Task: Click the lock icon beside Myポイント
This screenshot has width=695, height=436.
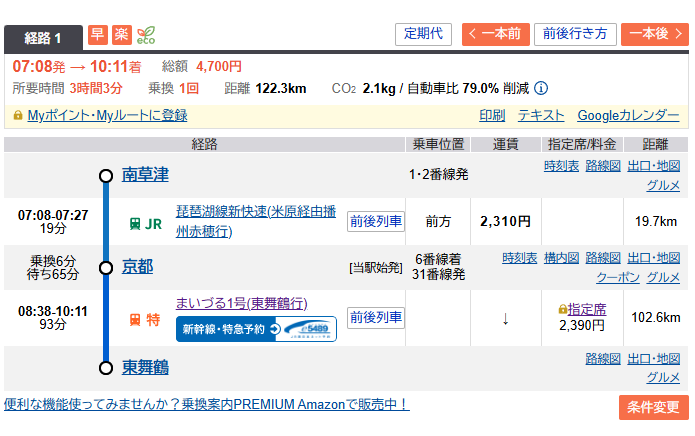Action: pos(18,115)
